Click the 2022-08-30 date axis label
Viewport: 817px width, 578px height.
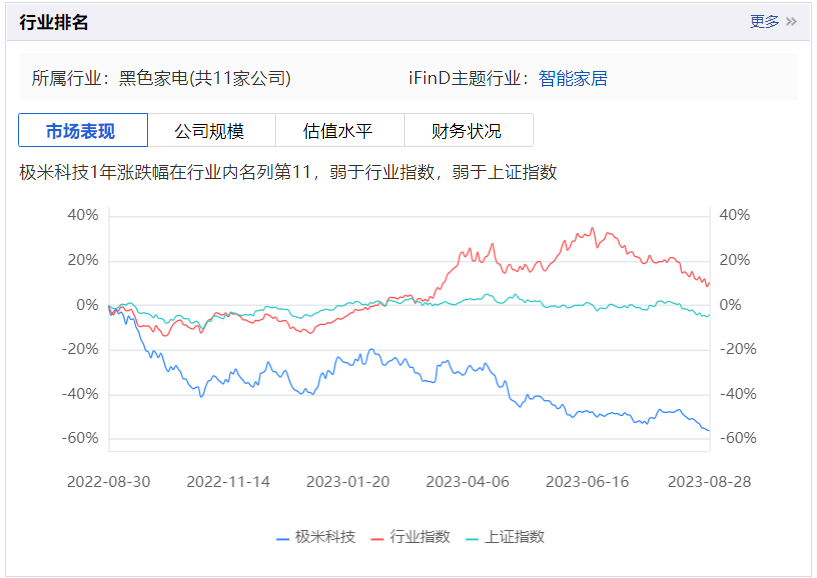coord(109,481)
